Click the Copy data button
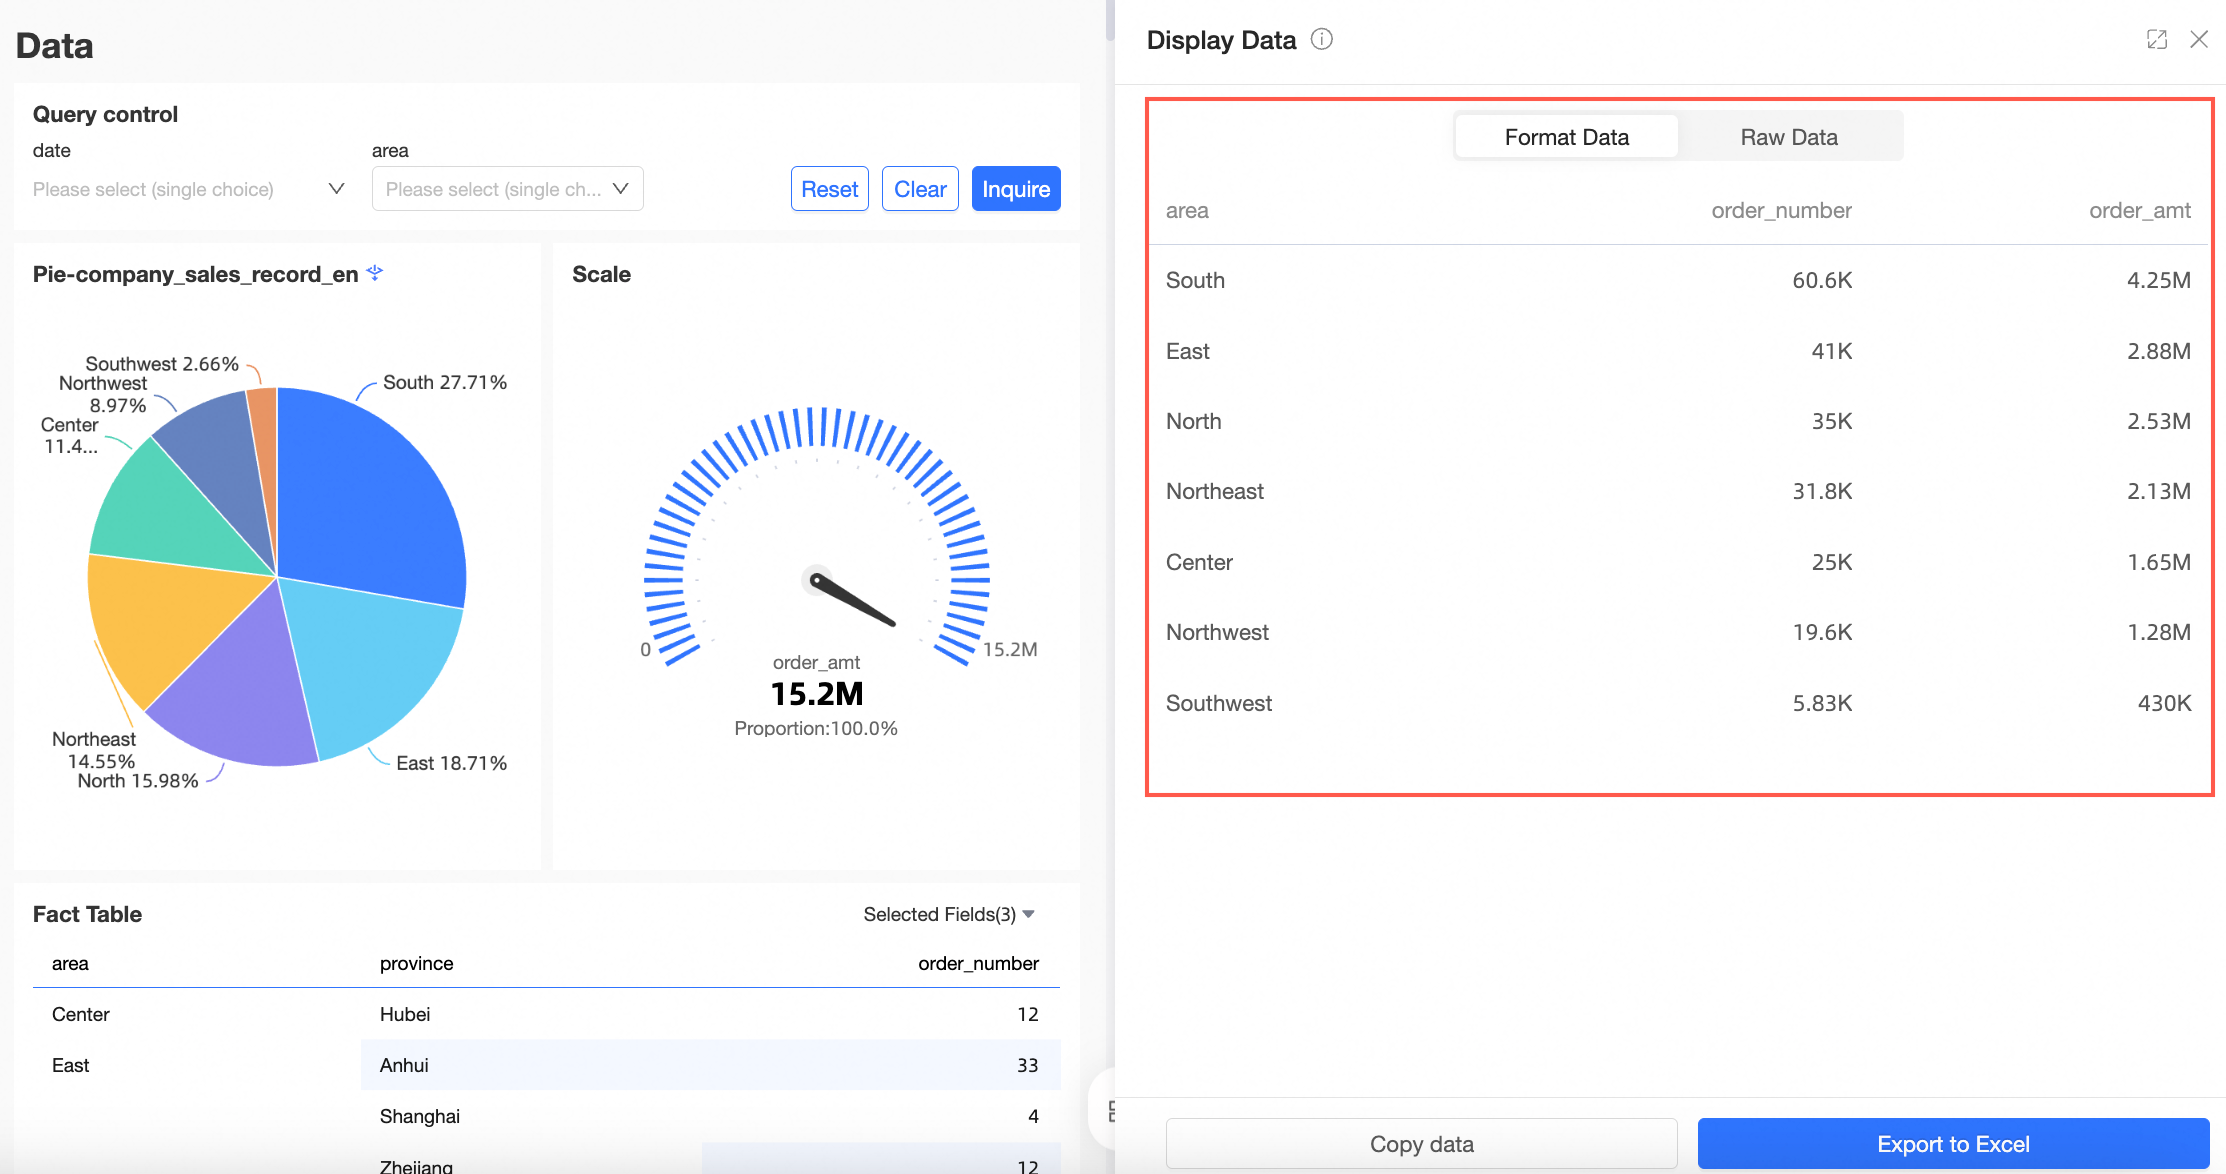This screenshot has width=2226, height=1174. [1421, 1144]
